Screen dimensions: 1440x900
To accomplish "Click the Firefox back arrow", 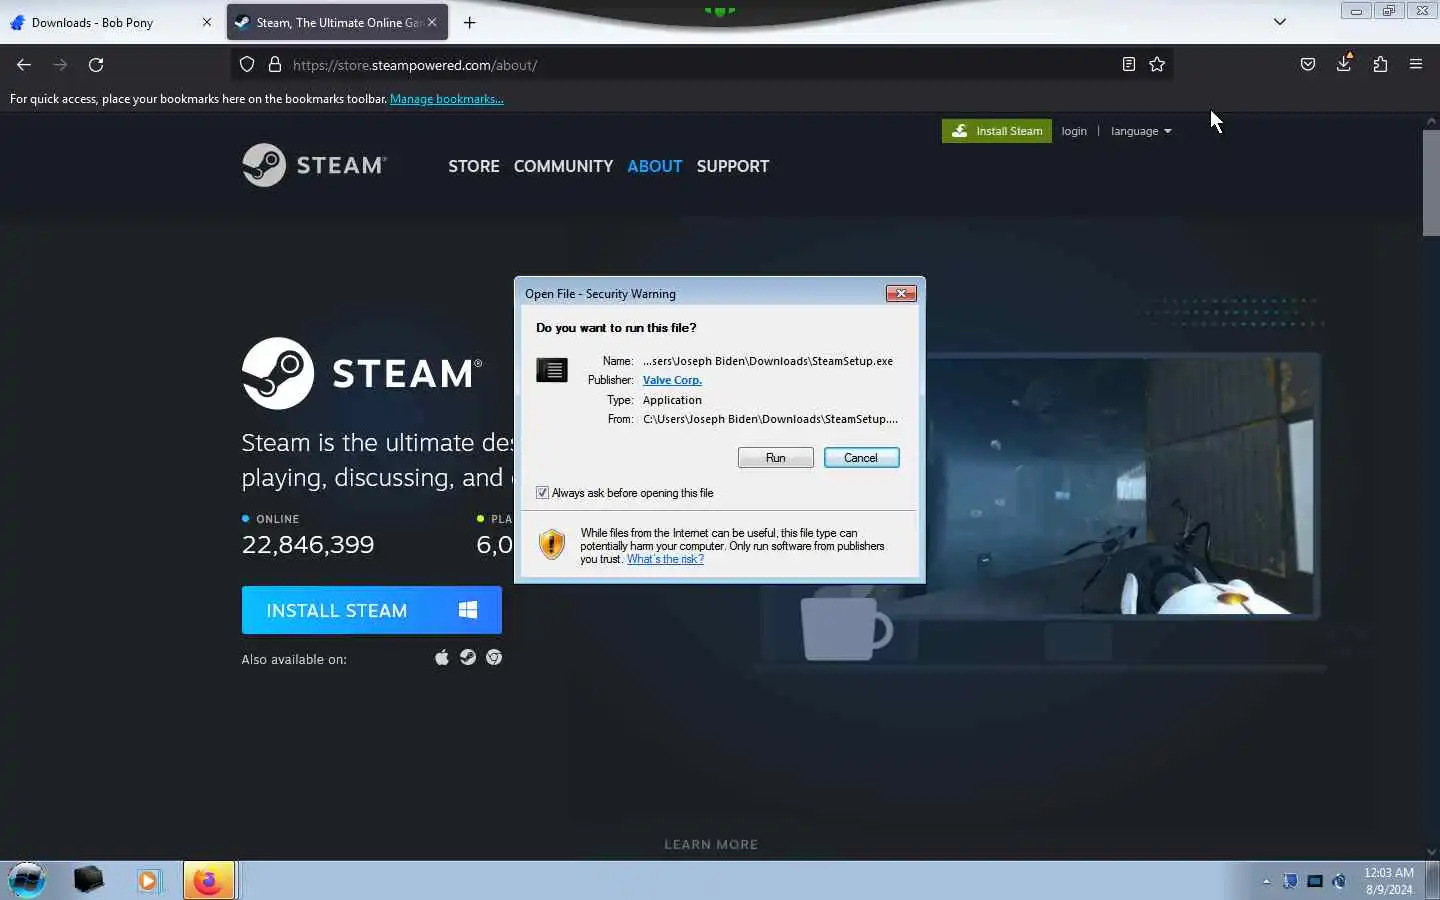I will (x=24, y=65).
